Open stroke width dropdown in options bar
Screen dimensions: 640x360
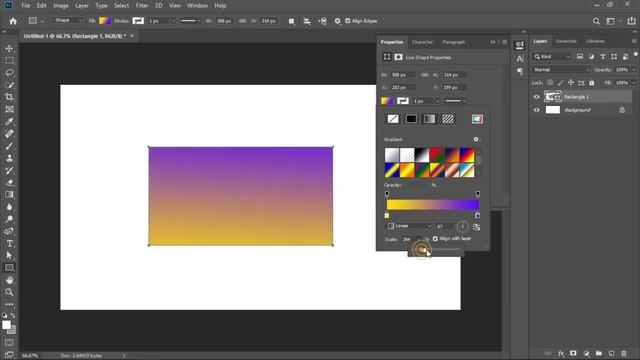click(x=173, y=21)
